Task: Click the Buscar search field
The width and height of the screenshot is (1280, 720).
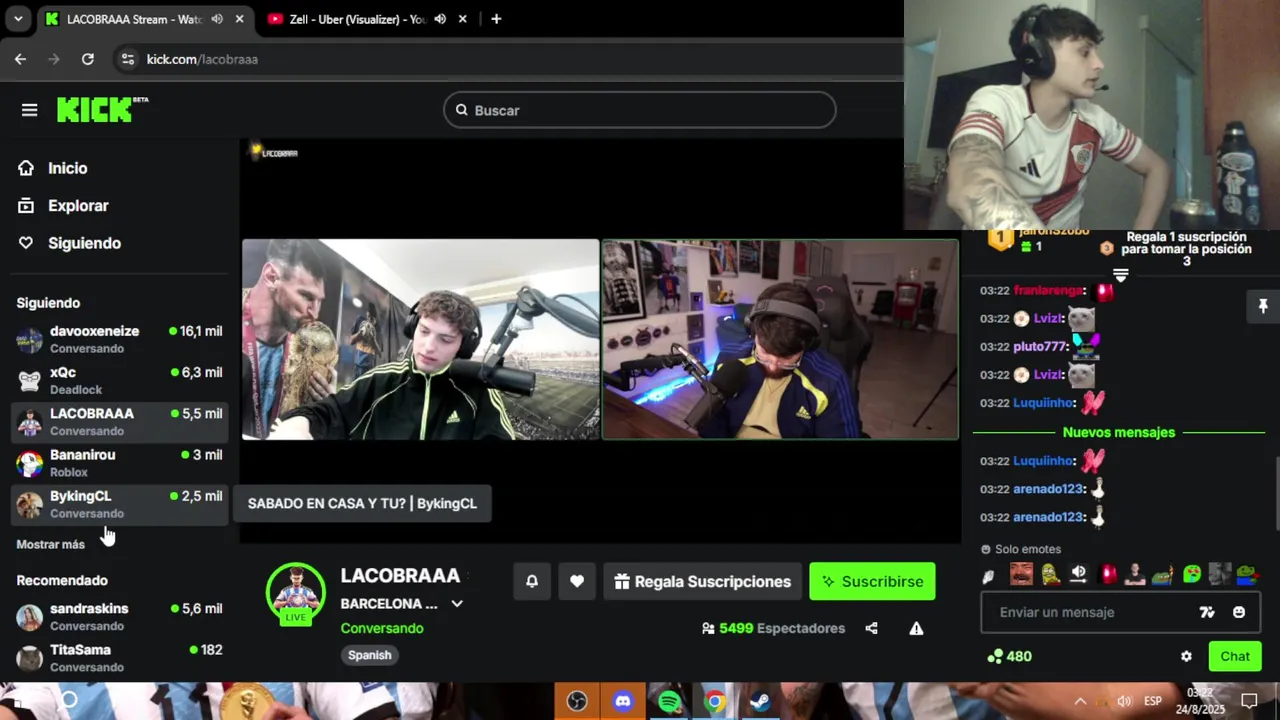Action: pos(640,110)
